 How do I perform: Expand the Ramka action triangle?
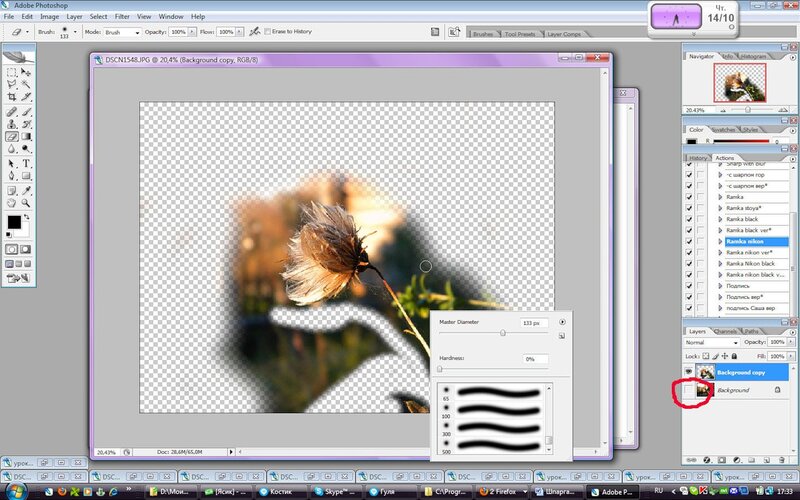[x=720, y=197]
